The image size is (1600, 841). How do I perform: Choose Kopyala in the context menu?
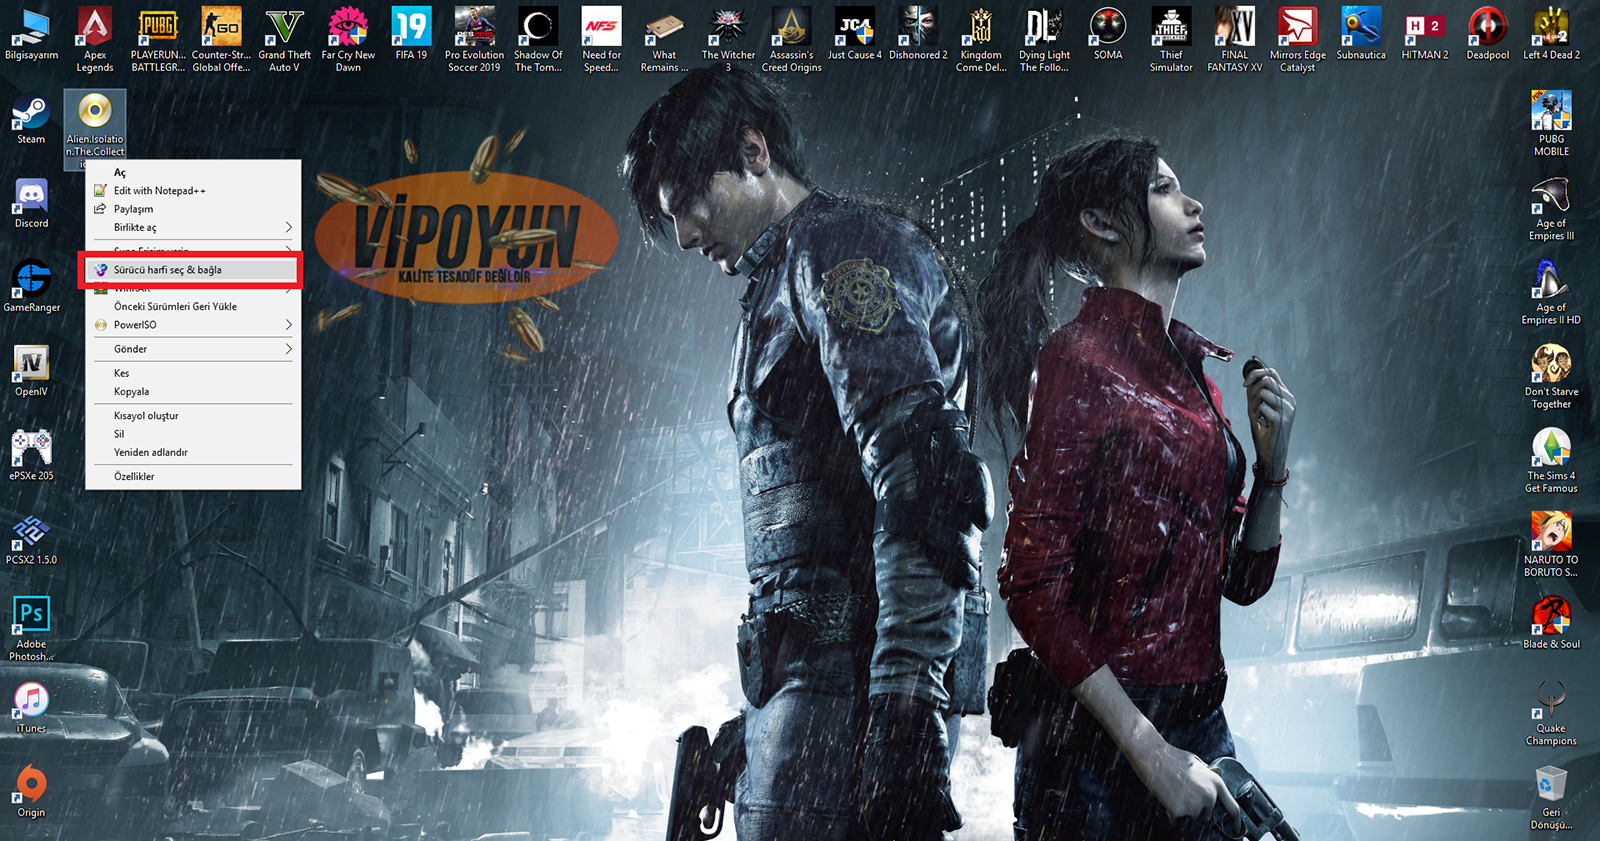tap(193, 392)
